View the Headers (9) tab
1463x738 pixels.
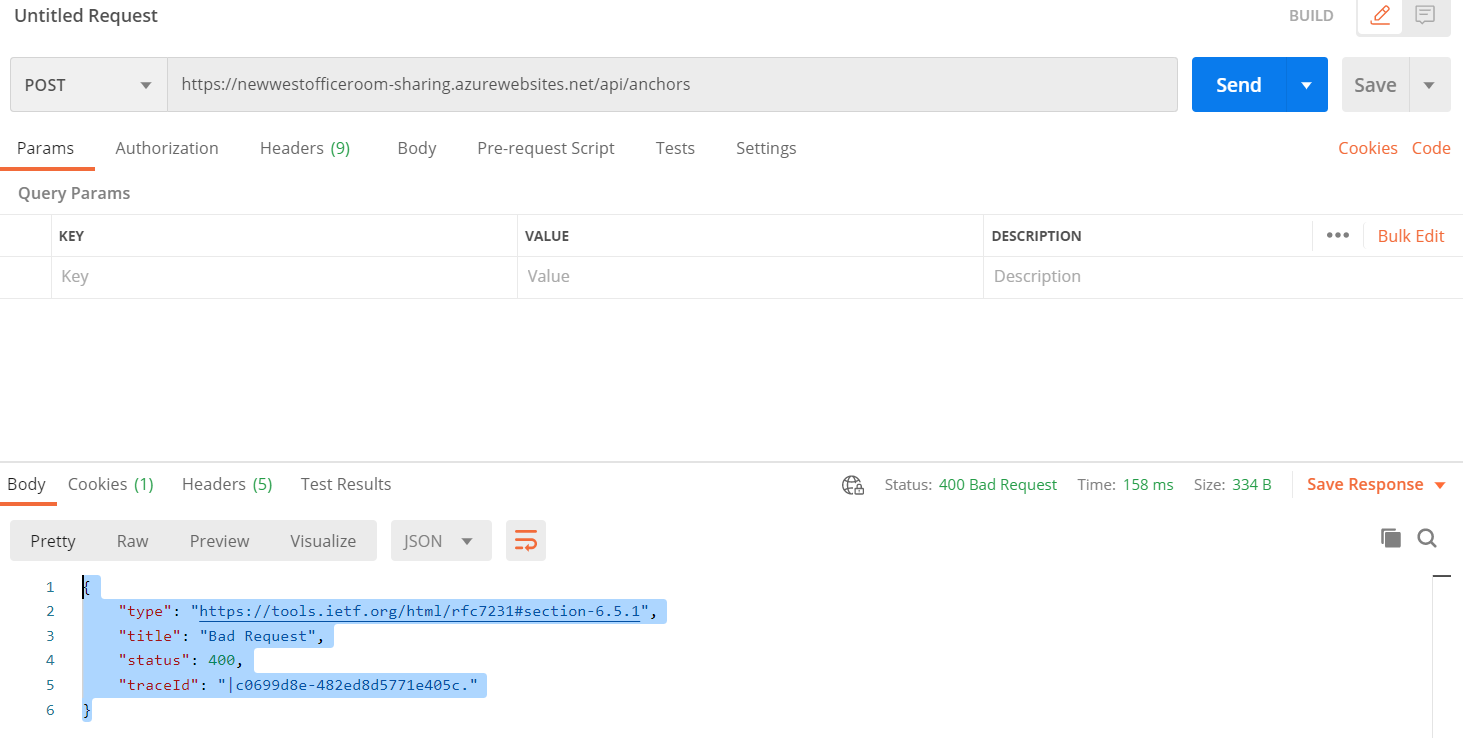pyautogui.click(x=304, y=147)
